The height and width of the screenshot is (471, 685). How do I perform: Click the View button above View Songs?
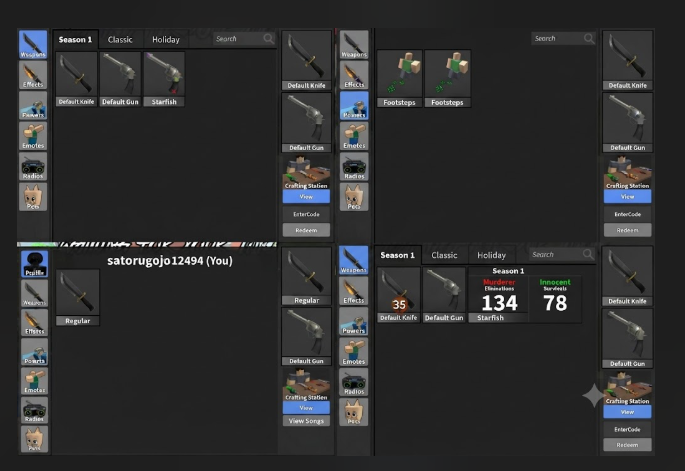pyautogui.click(x=306, y=408)
